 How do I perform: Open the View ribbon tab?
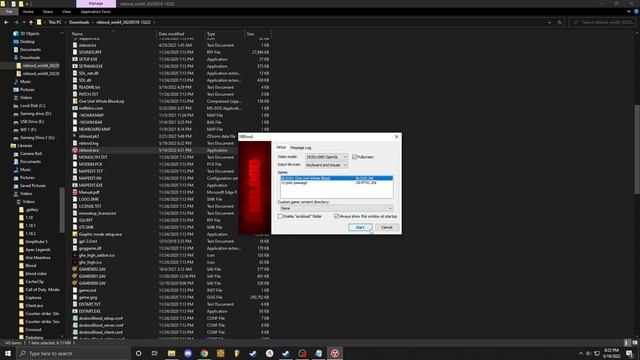[67, 12]
